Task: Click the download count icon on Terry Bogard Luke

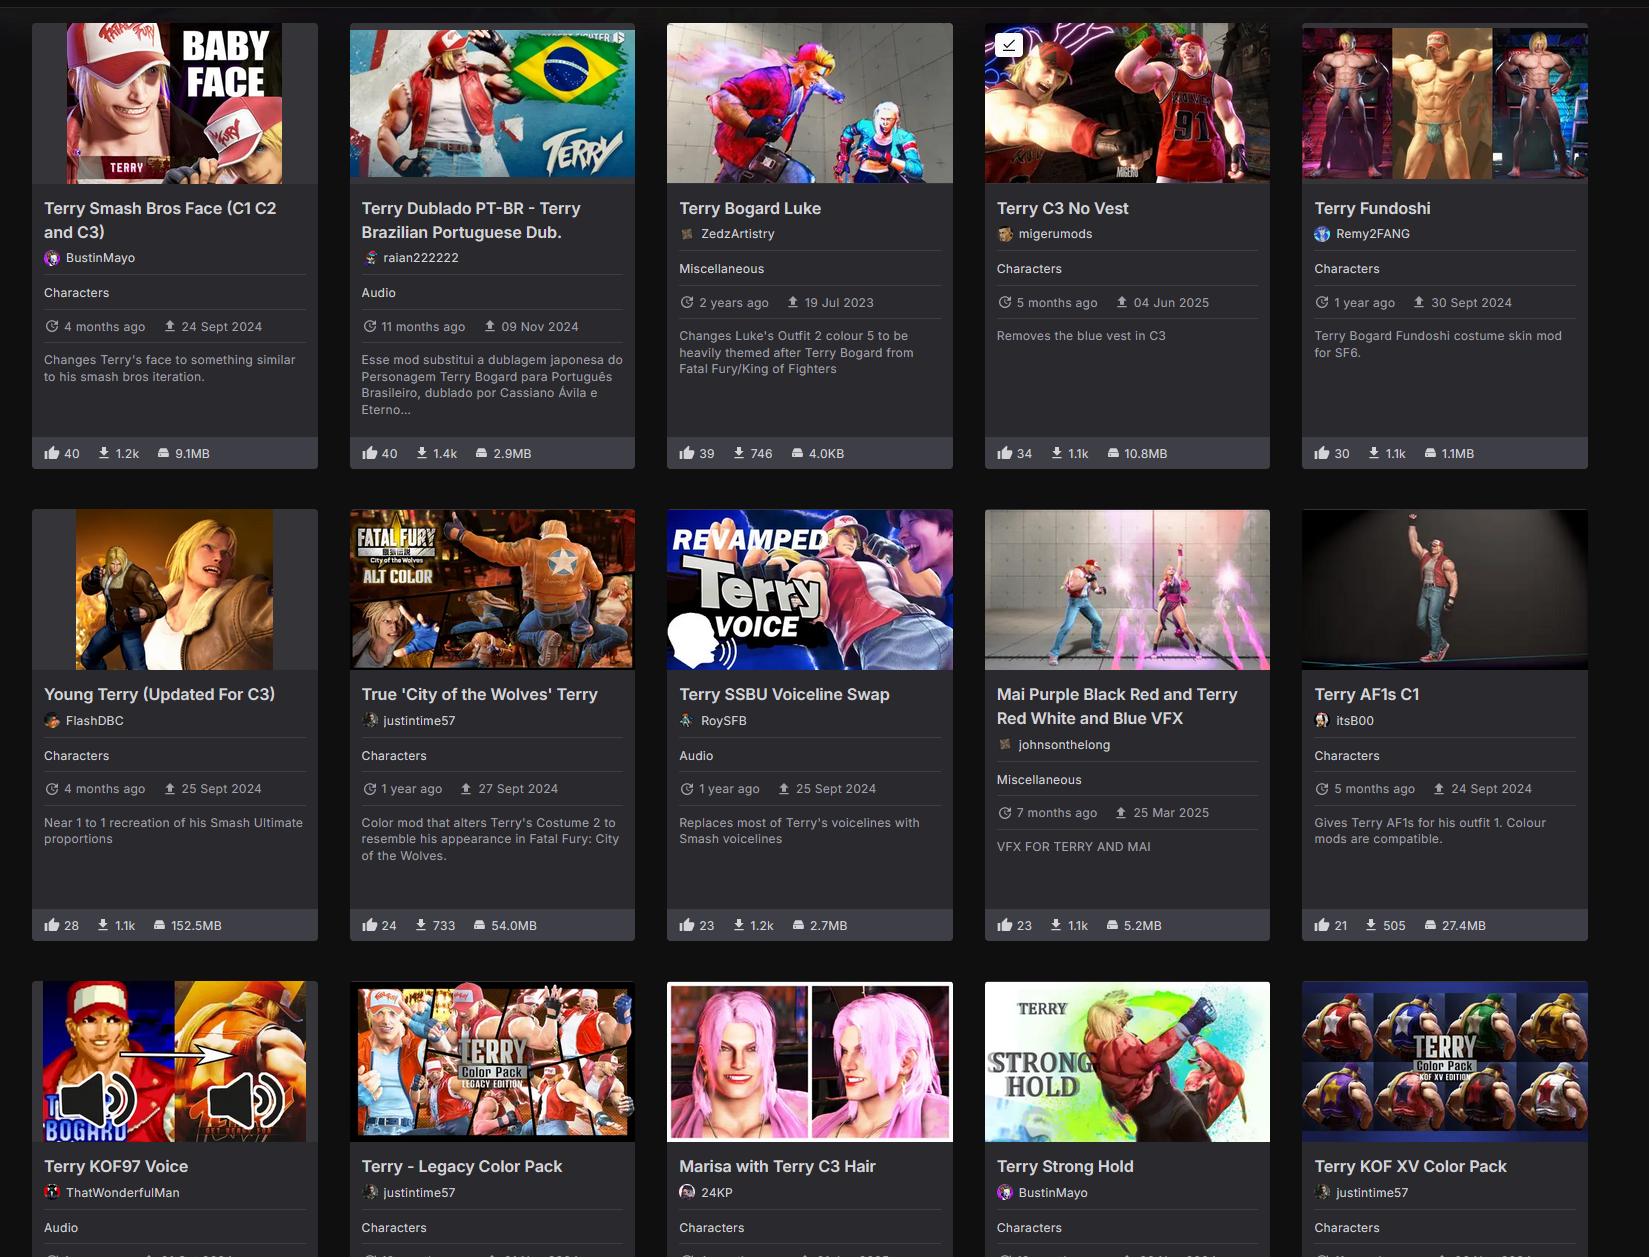Action: point(739,453)
